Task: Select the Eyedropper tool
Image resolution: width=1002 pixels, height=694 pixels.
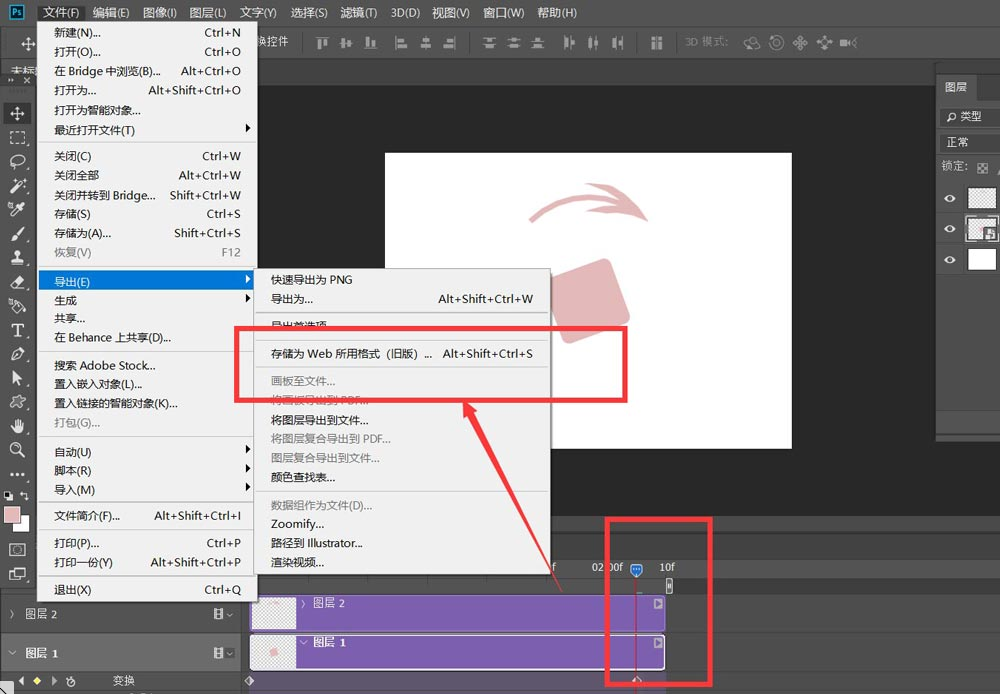Action: tap(17, 209)
